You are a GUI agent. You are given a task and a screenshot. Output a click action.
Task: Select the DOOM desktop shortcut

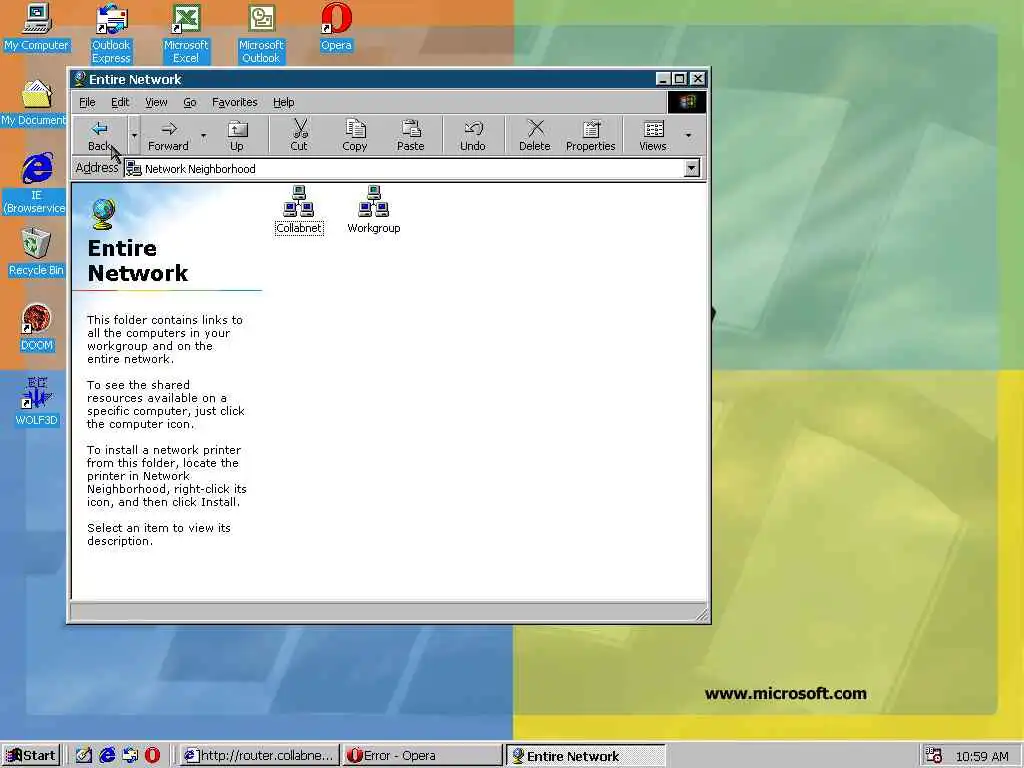(36, 328)
